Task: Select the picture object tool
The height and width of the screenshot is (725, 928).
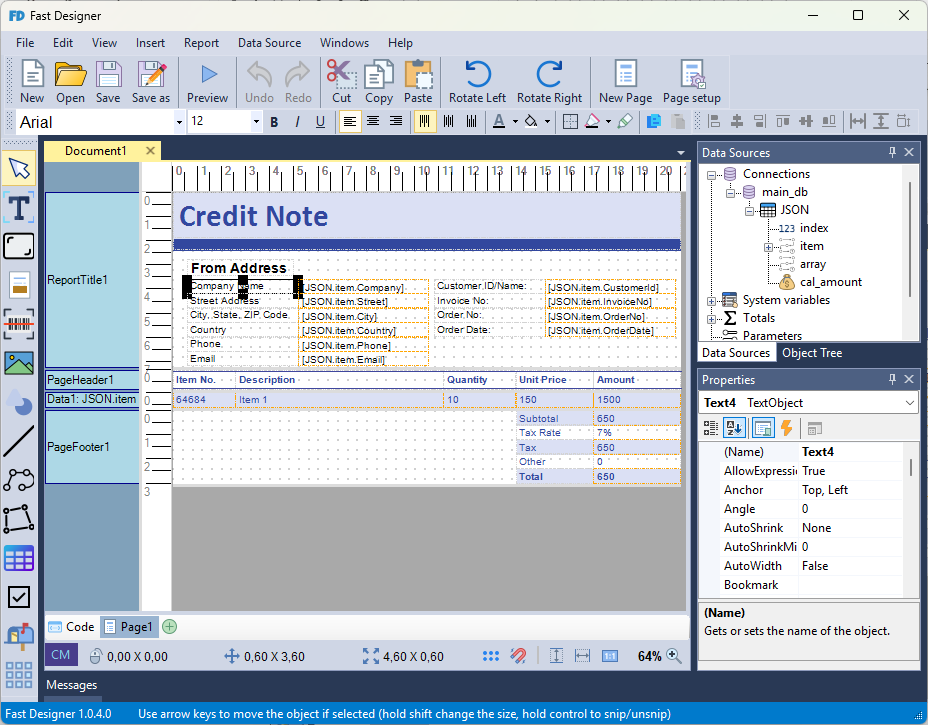Action: pos(19,363)
